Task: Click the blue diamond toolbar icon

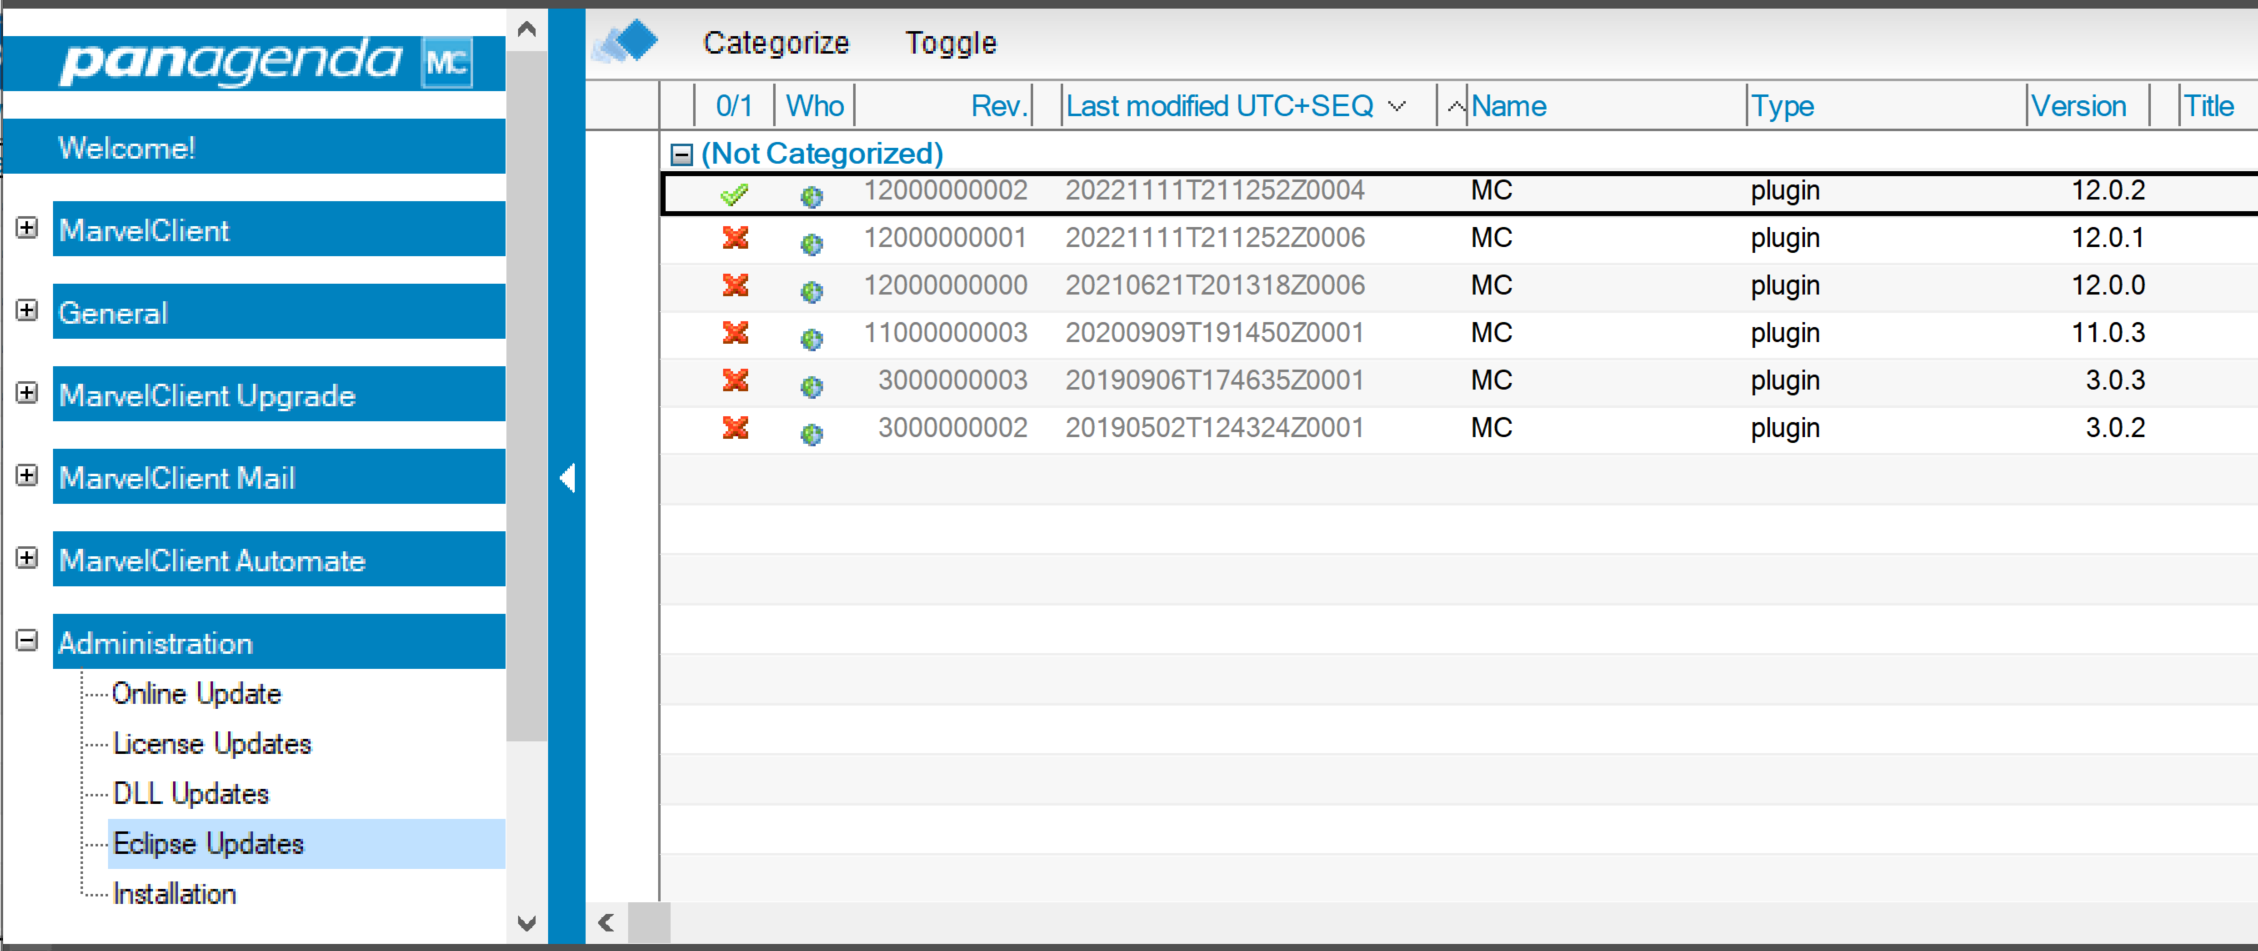Action: (x=627, y=42)
